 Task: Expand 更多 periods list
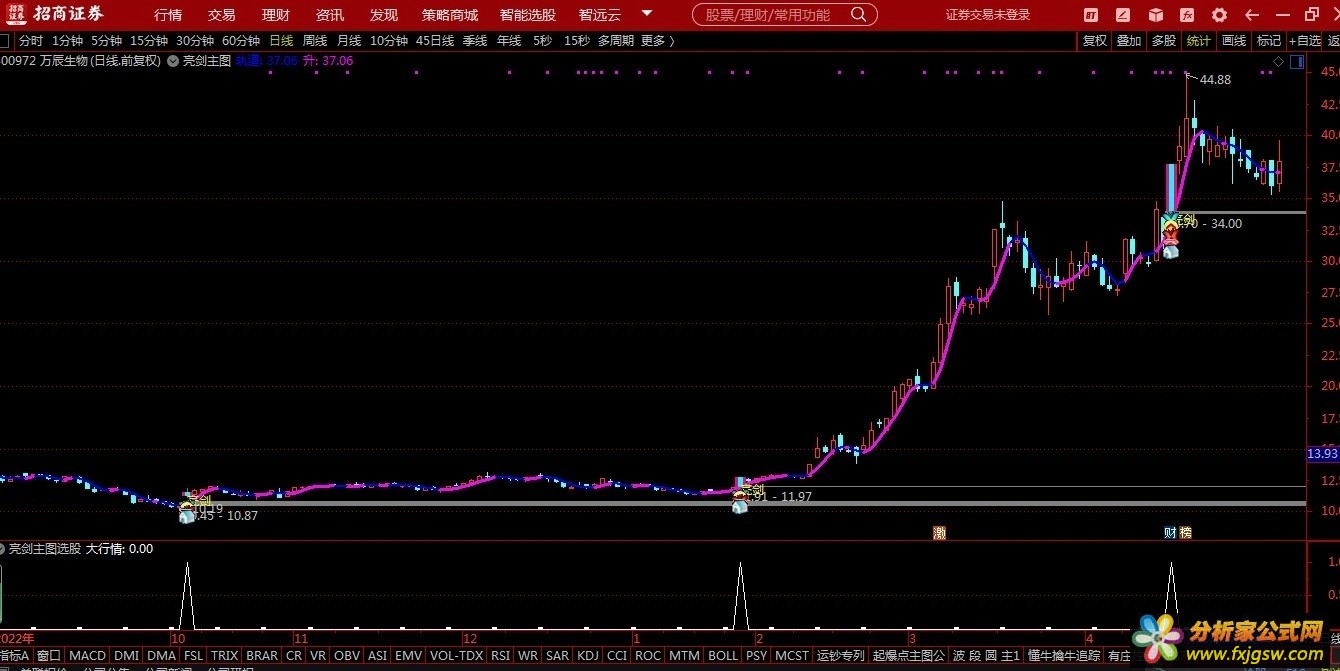click(657, 41)
